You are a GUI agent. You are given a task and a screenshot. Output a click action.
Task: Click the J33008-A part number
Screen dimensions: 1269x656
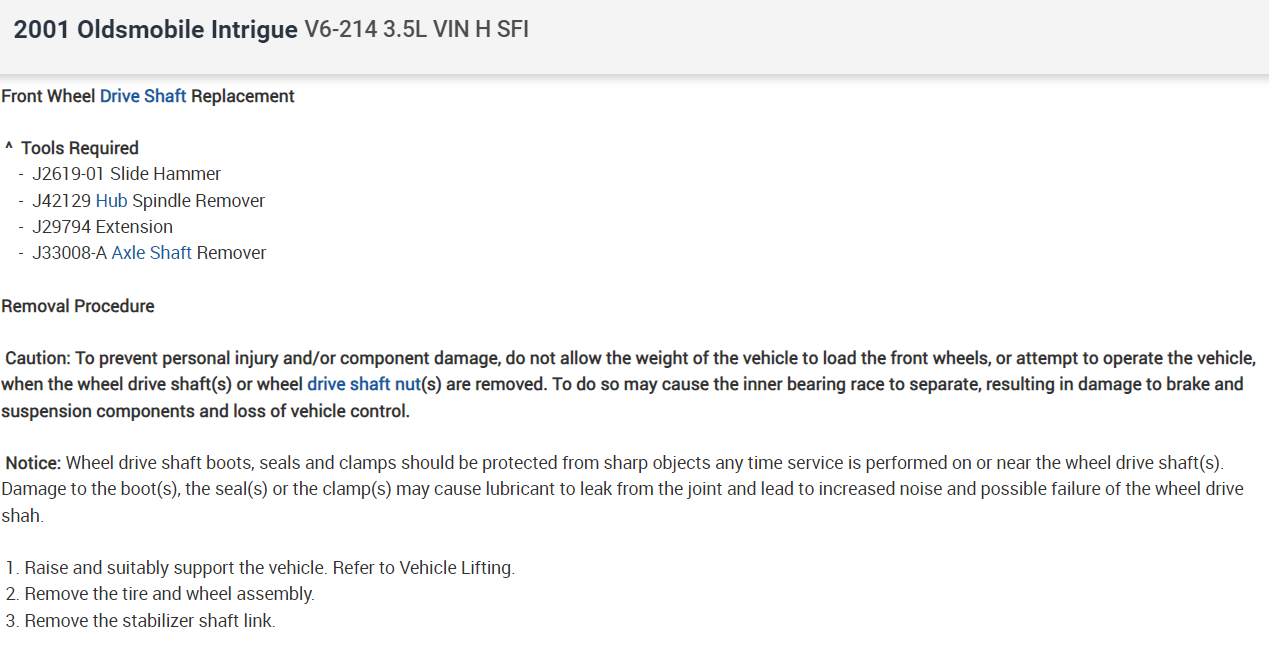pyautogui.click(x=69, y=253)
